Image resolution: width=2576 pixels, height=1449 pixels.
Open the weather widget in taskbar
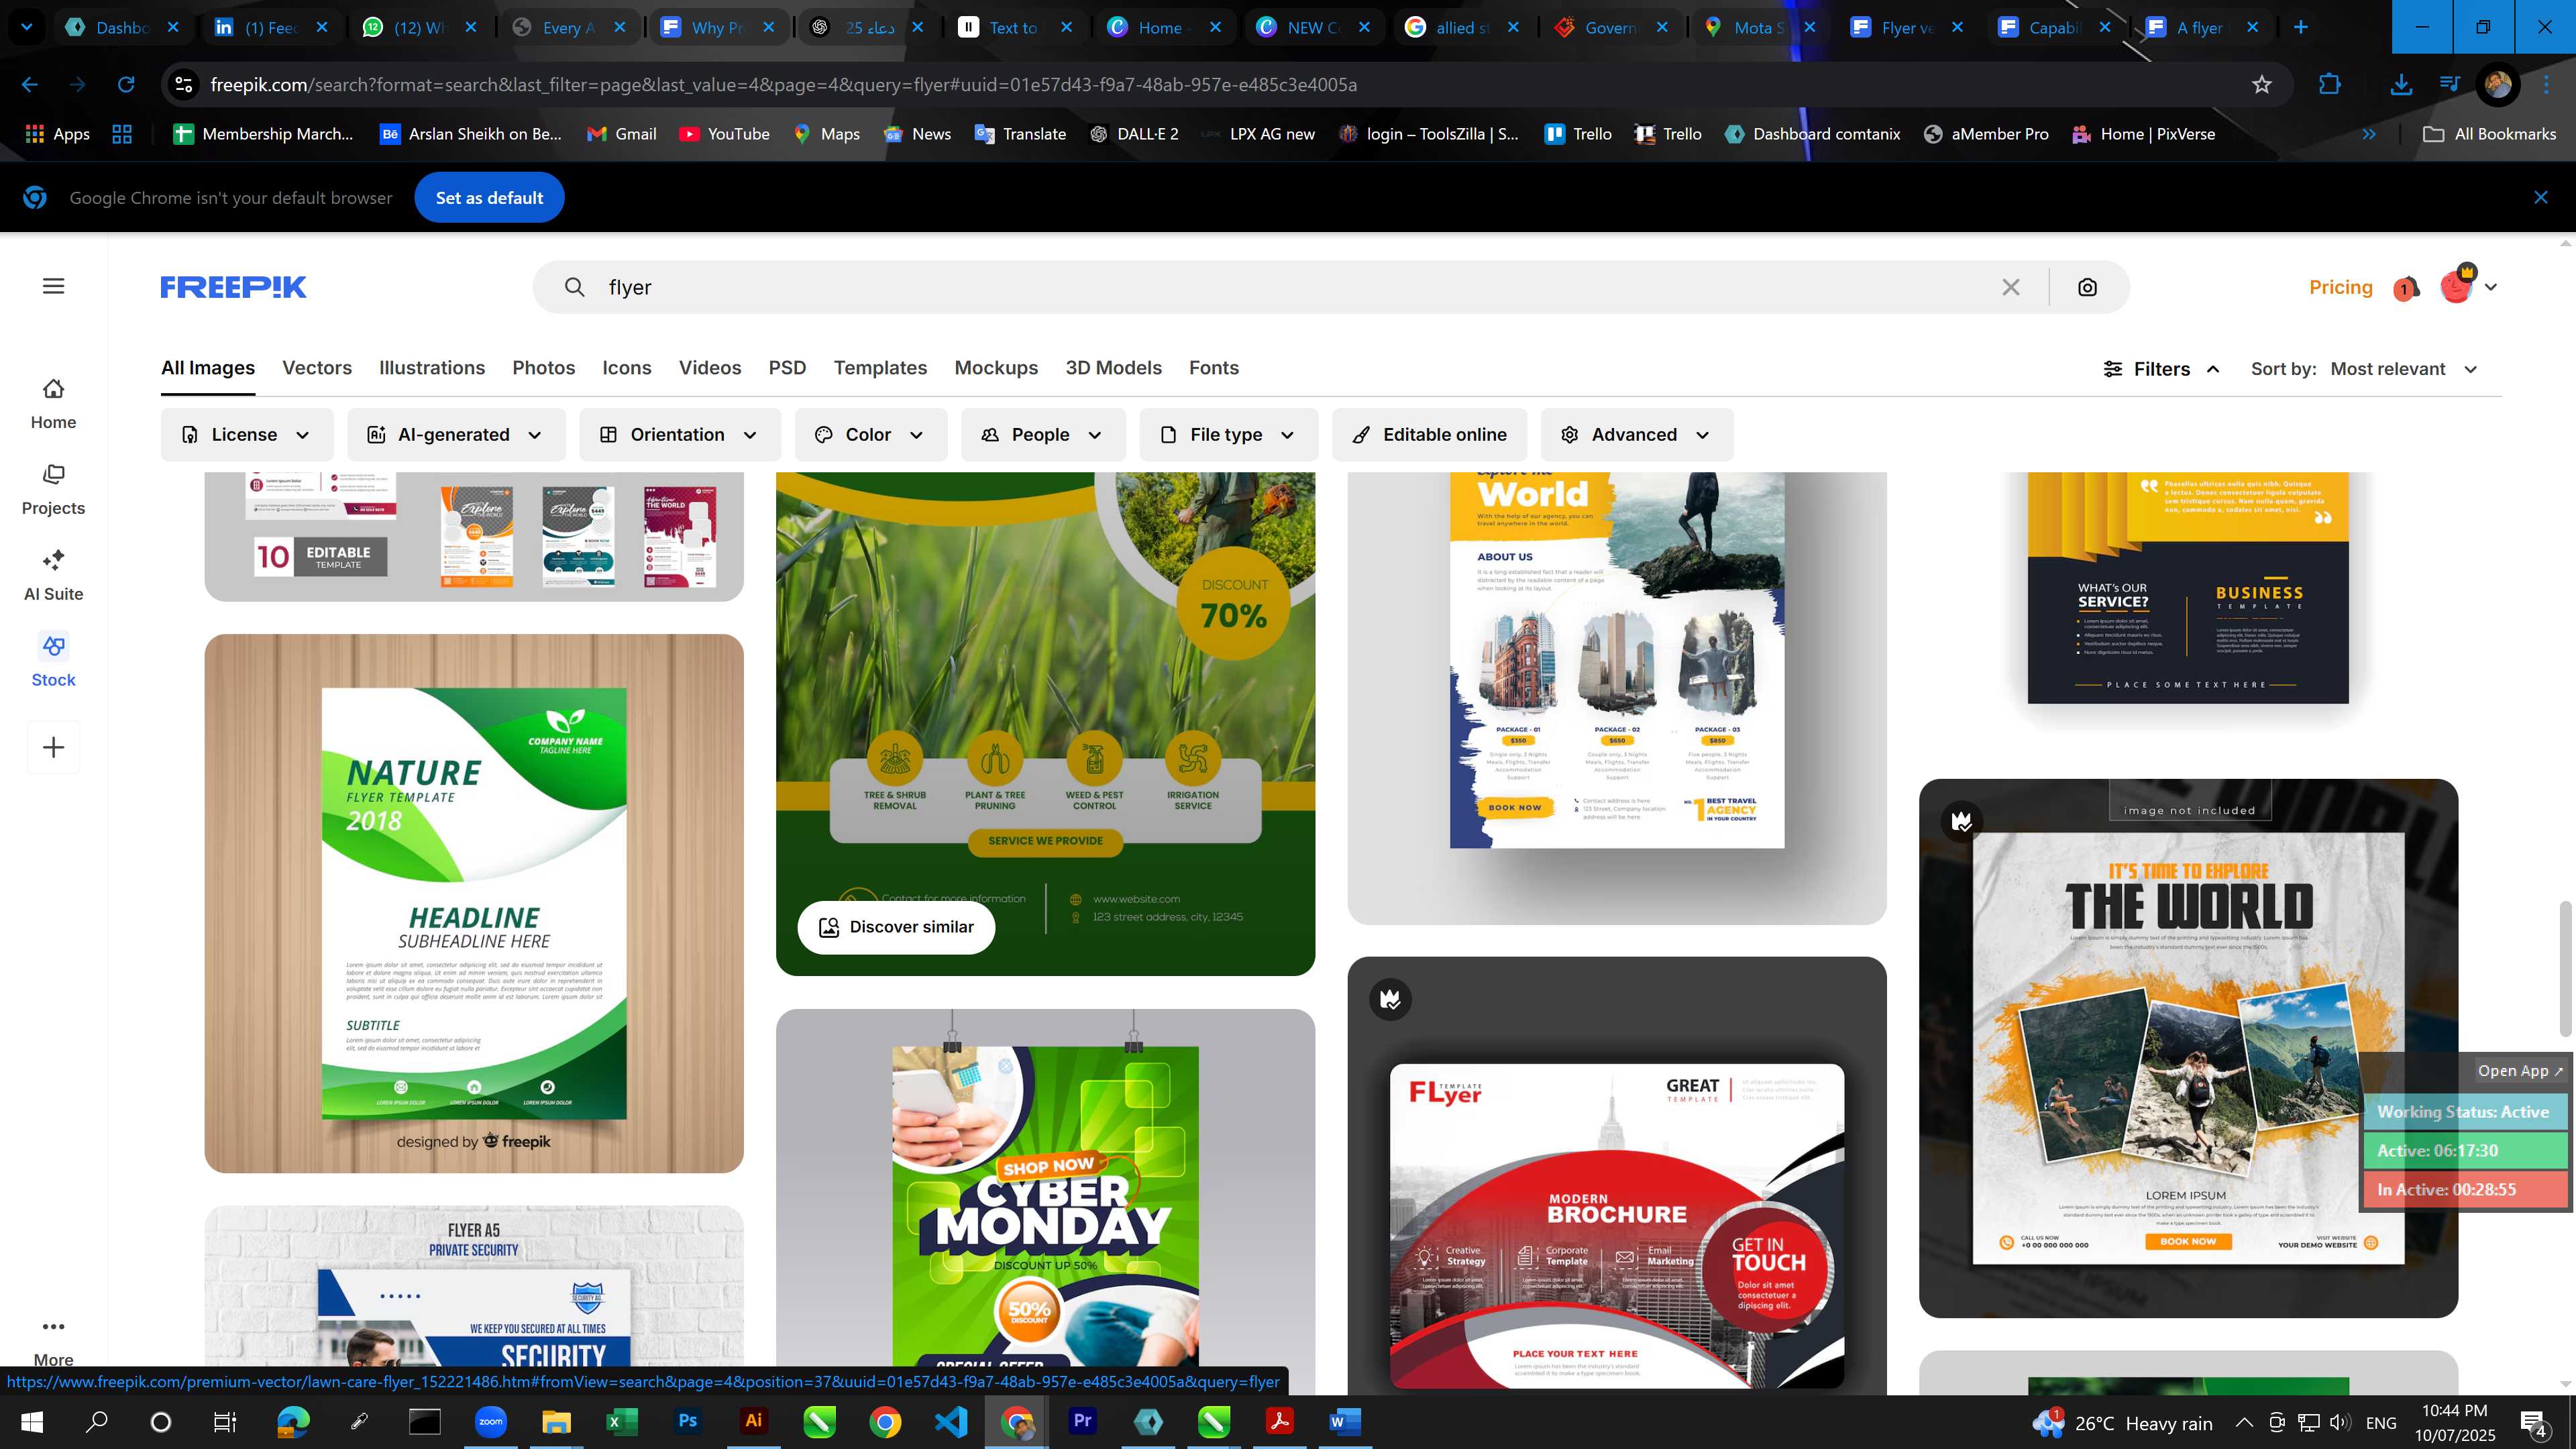[x=2122, y=1422]
